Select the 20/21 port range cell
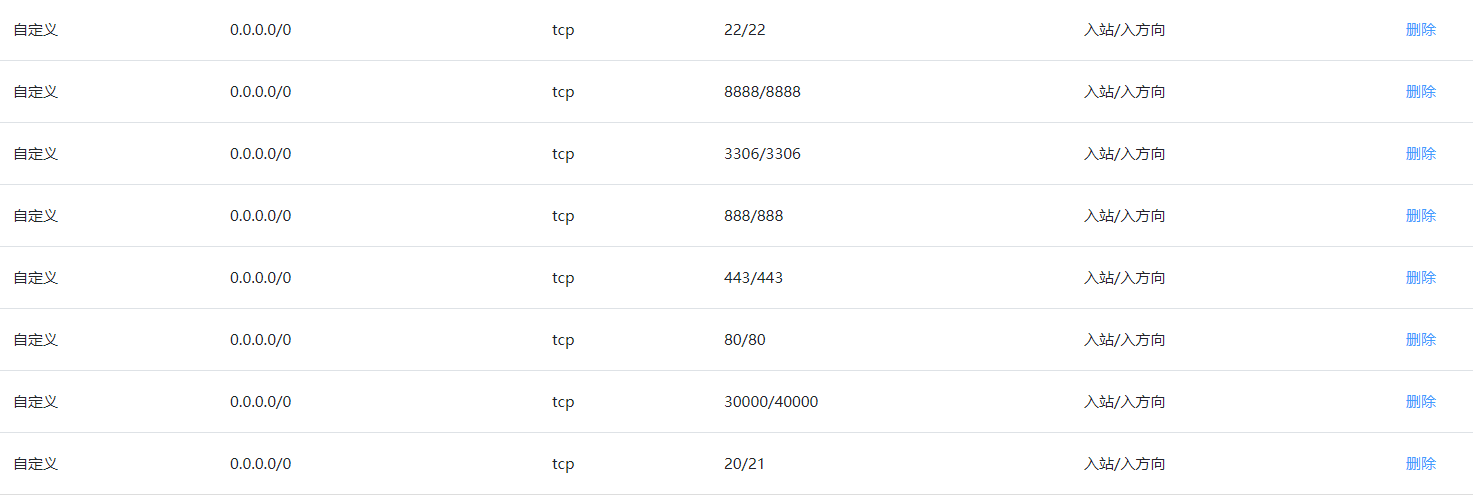Screen dimensions: 1473x496 [x=745, y=464]
